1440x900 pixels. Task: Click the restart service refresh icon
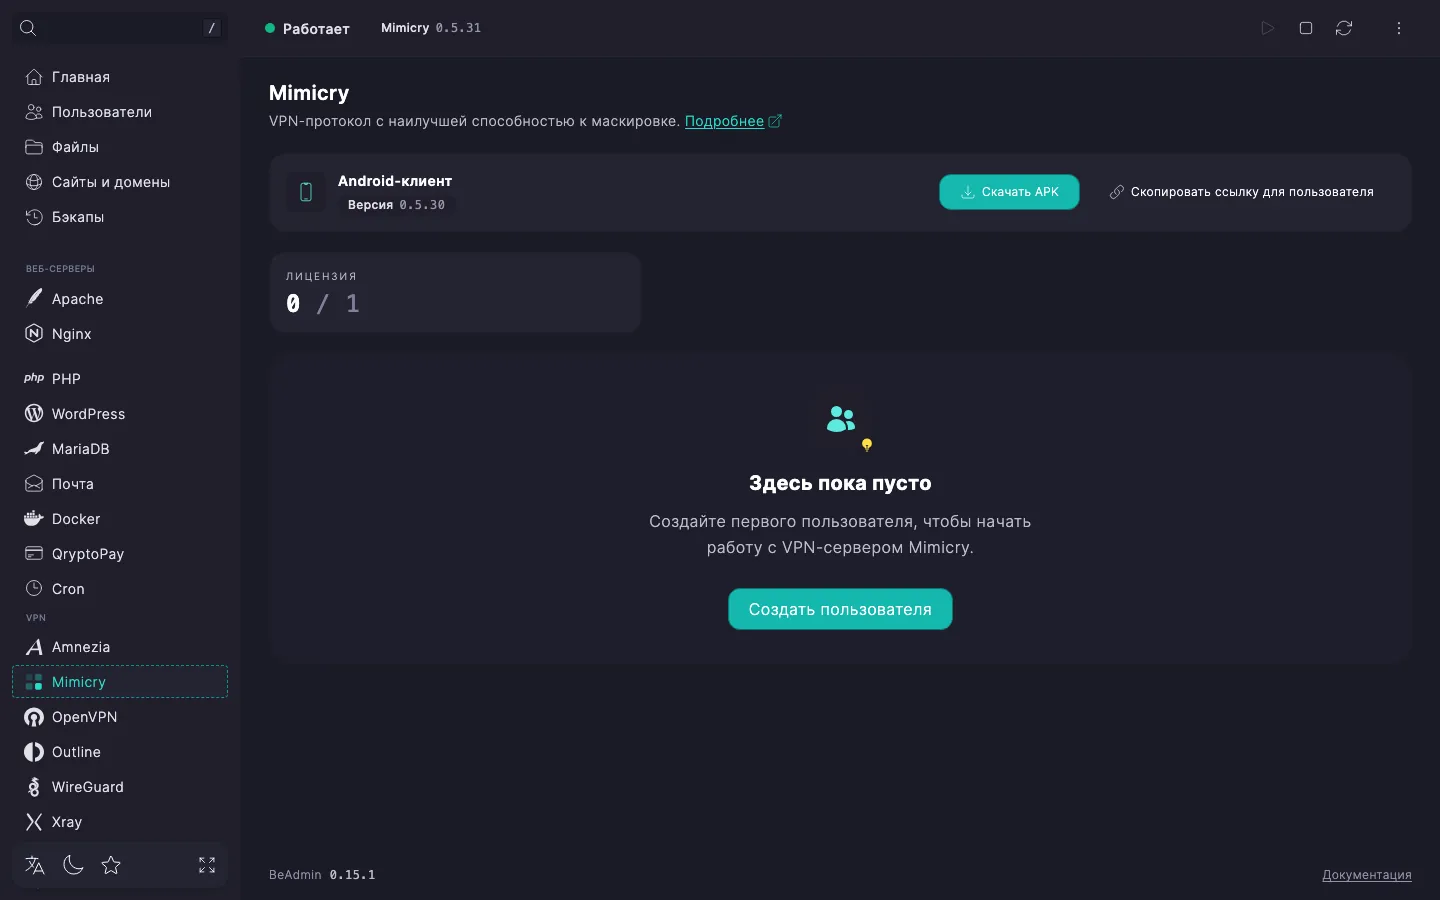click(1344, 28)
